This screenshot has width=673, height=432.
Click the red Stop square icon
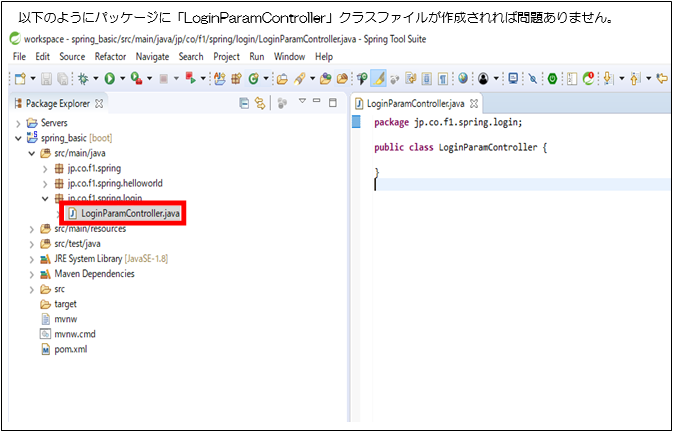coord(162,77)
